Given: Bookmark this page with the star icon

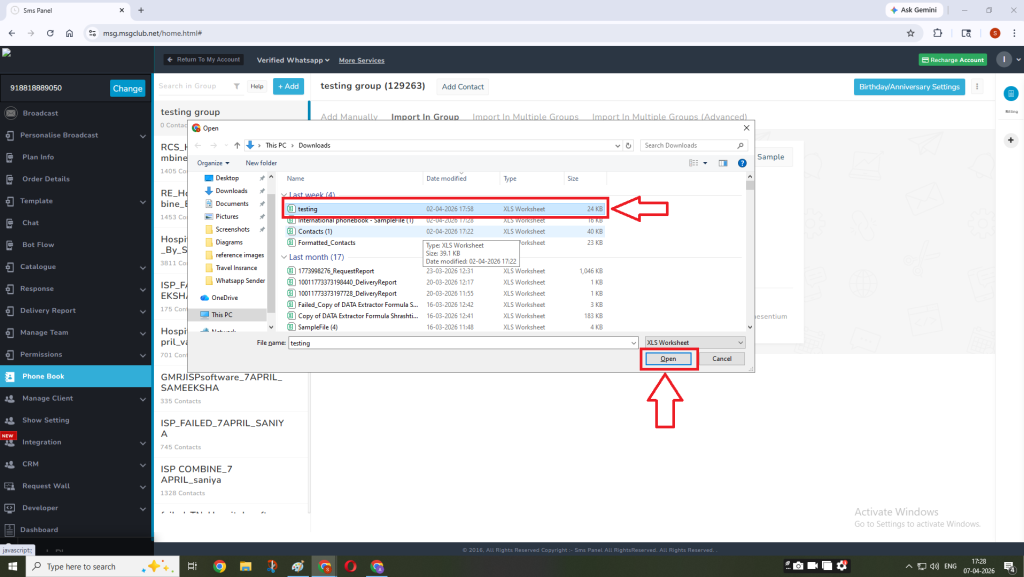Looking at the screenshot, I should (910, 33).
